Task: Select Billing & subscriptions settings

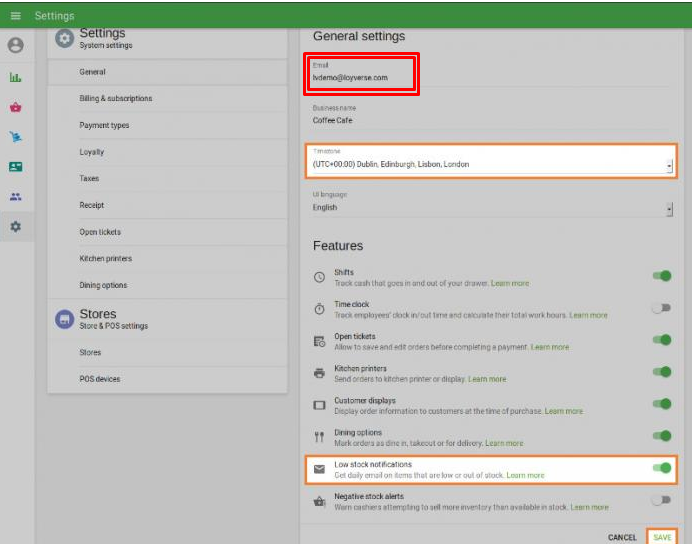Action: click(x=116, y=99)
